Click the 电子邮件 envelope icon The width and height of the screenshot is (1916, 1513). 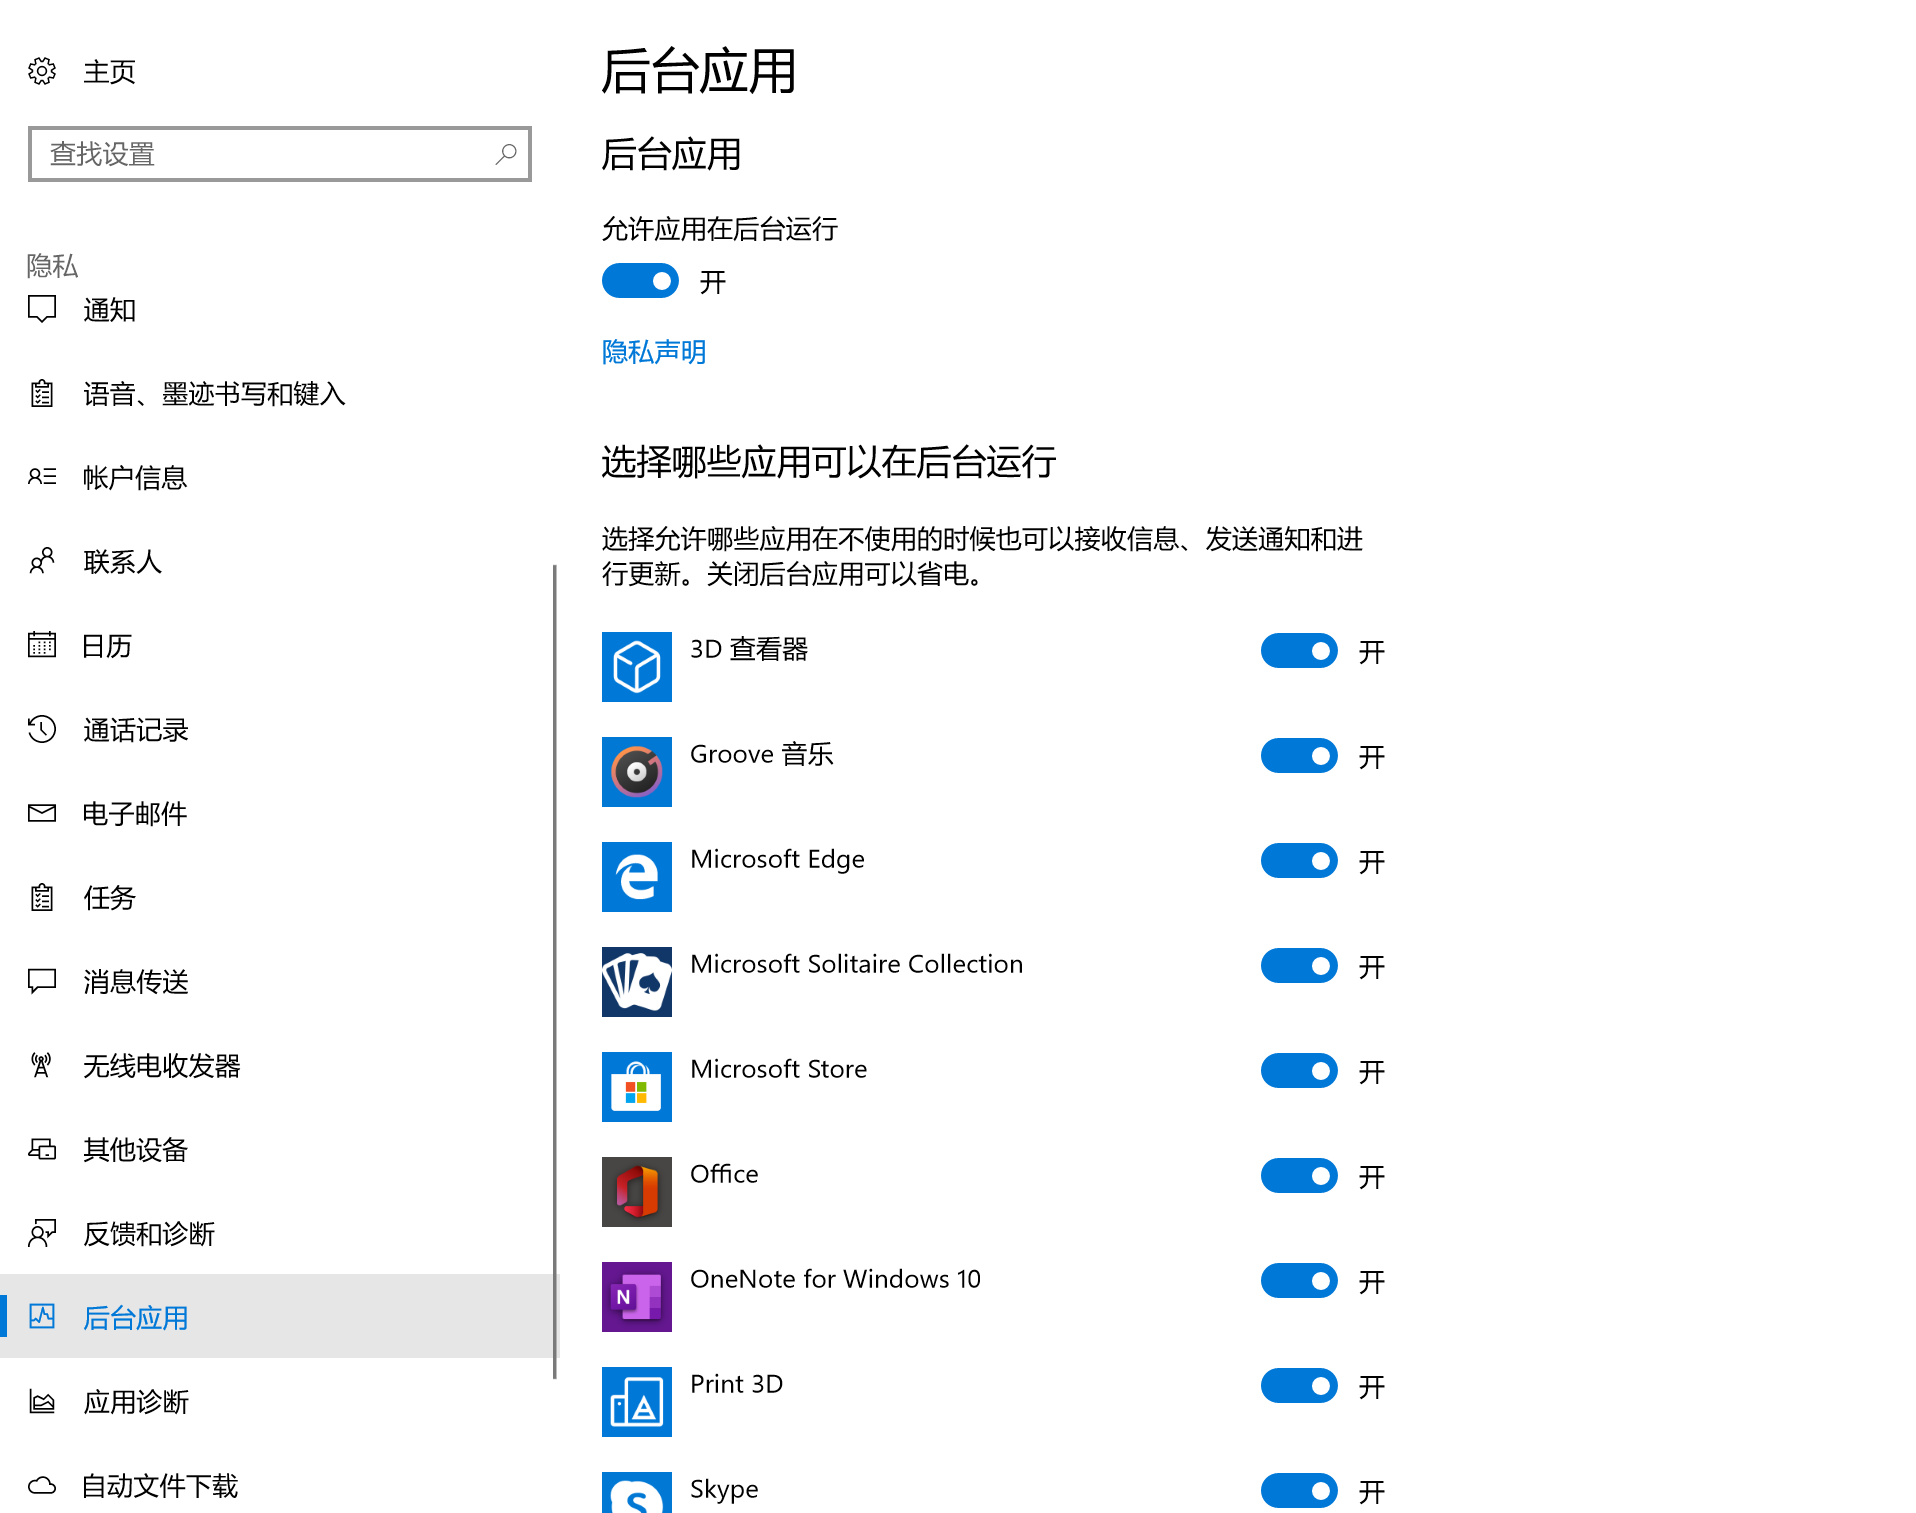click(42, 814)
